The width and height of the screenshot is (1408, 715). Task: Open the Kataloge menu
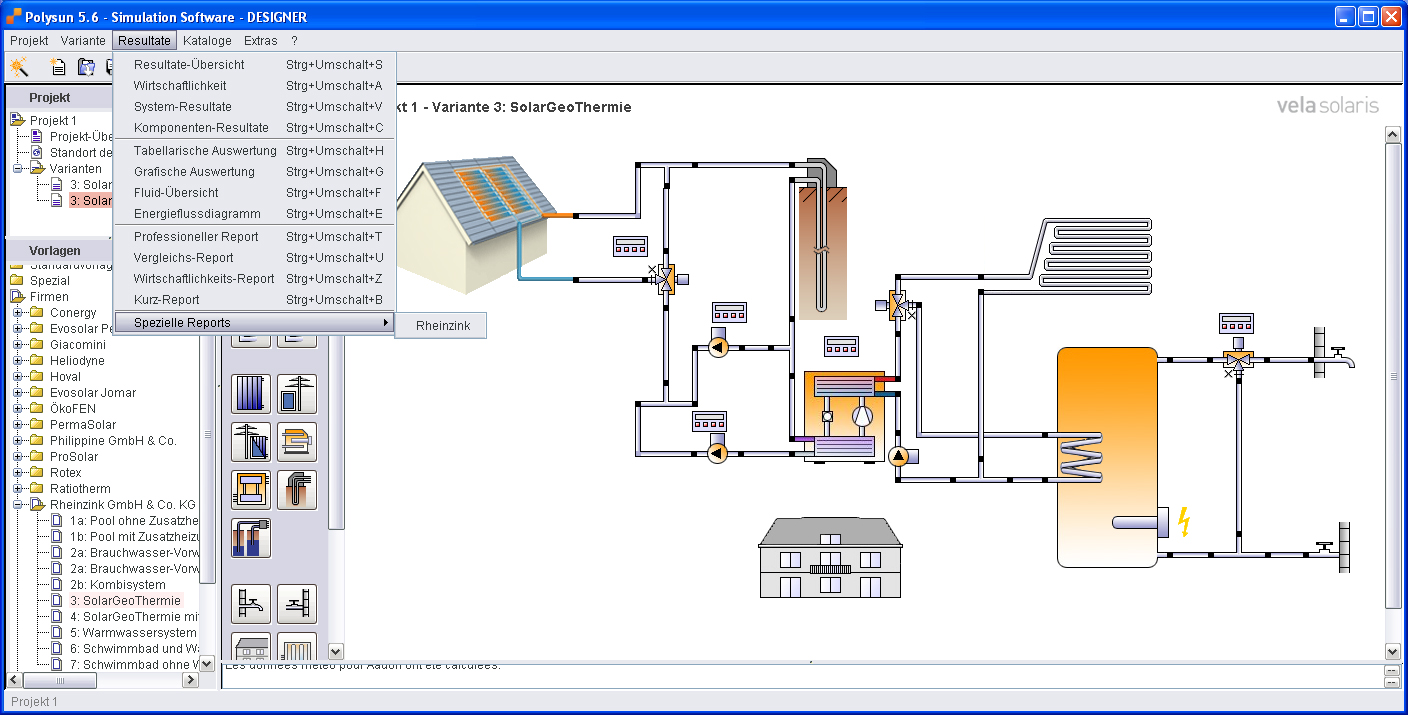click(207, 41)
